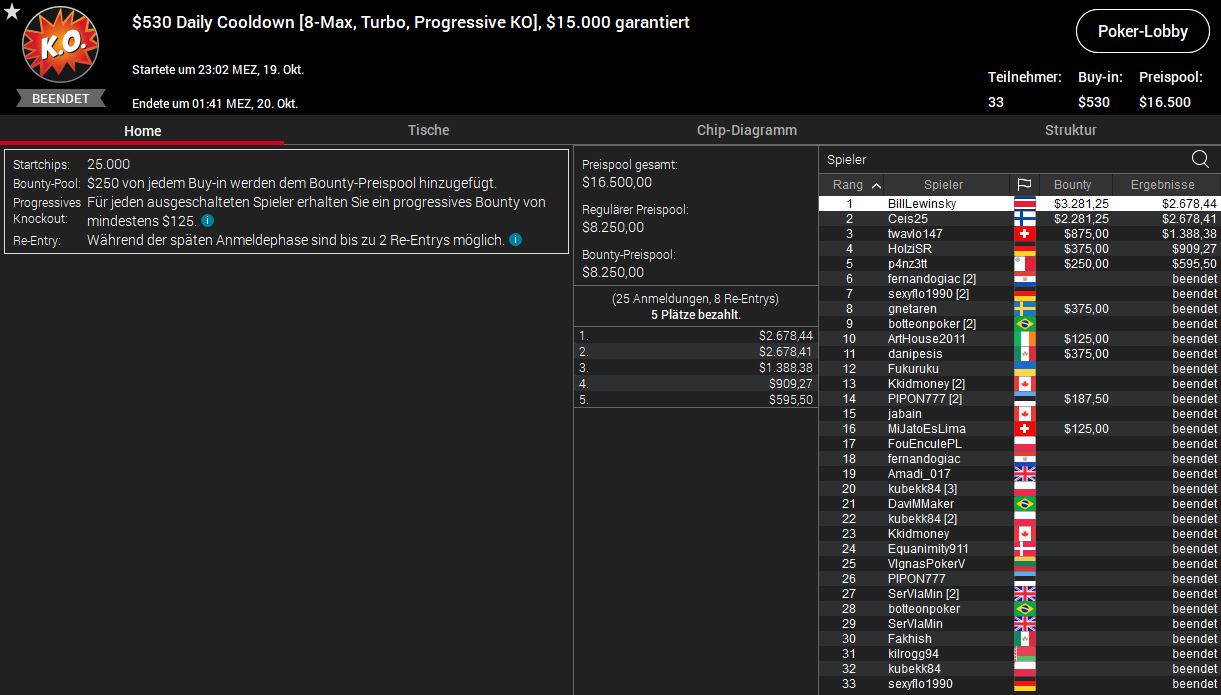Image resolution: width=1221 pixels, height=695 pixels.
Task: Click info icon beside Re-Entry description
Action: point(515,240)
